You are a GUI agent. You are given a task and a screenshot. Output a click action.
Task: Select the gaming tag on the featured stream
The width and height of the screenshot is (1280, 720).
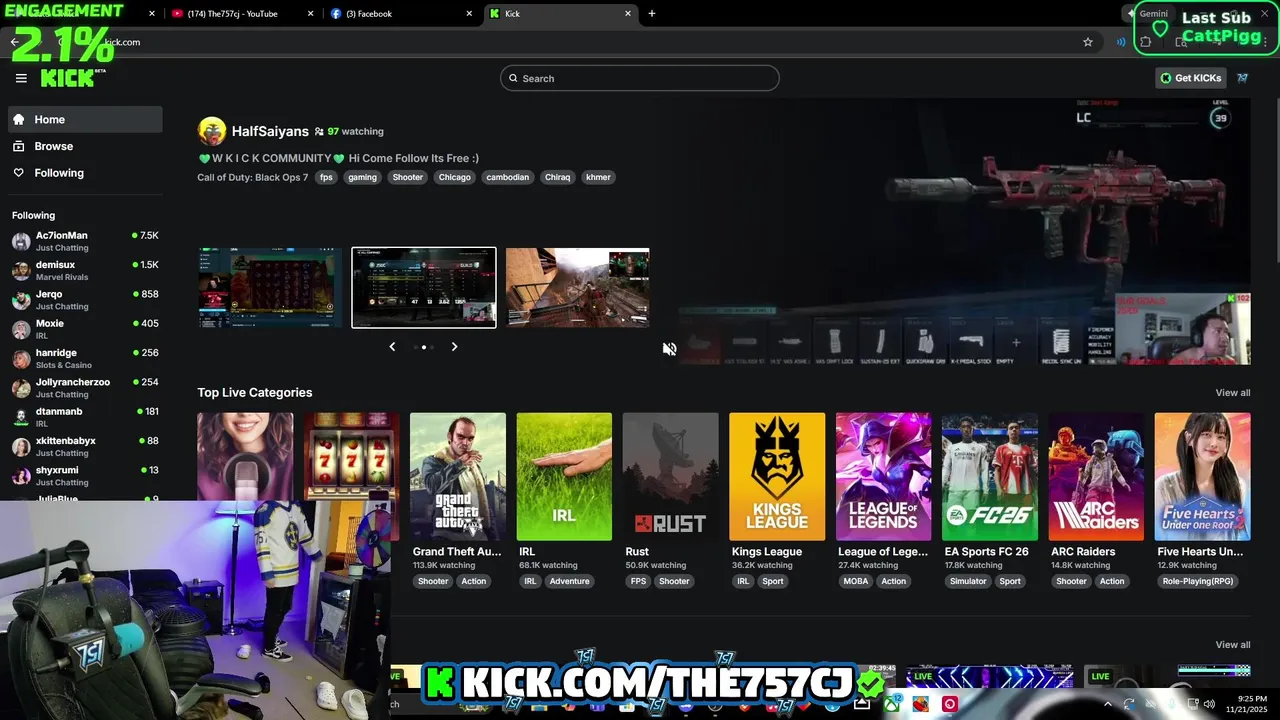point(362,177)
